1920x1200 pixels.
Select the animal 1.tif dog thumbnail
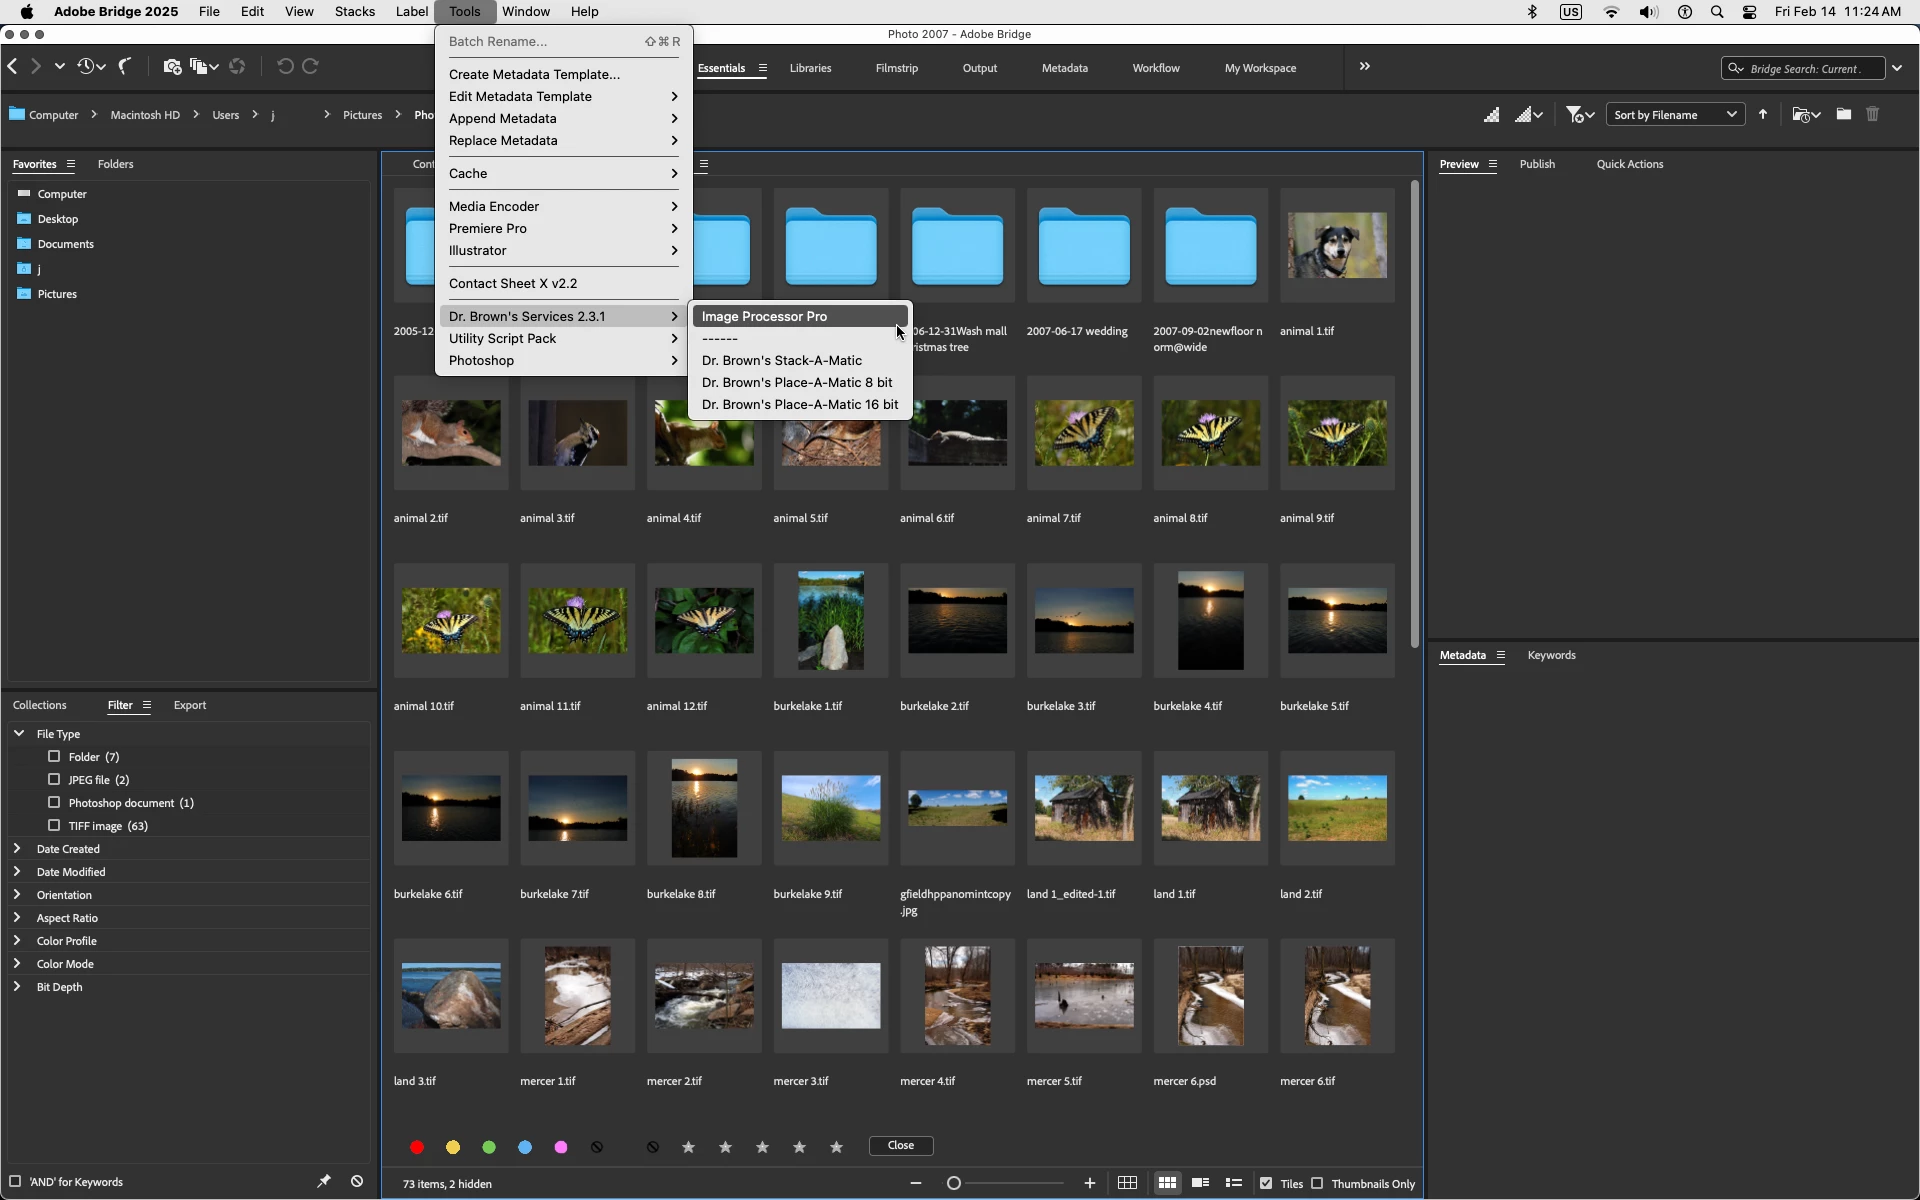tap(1336, 246)
